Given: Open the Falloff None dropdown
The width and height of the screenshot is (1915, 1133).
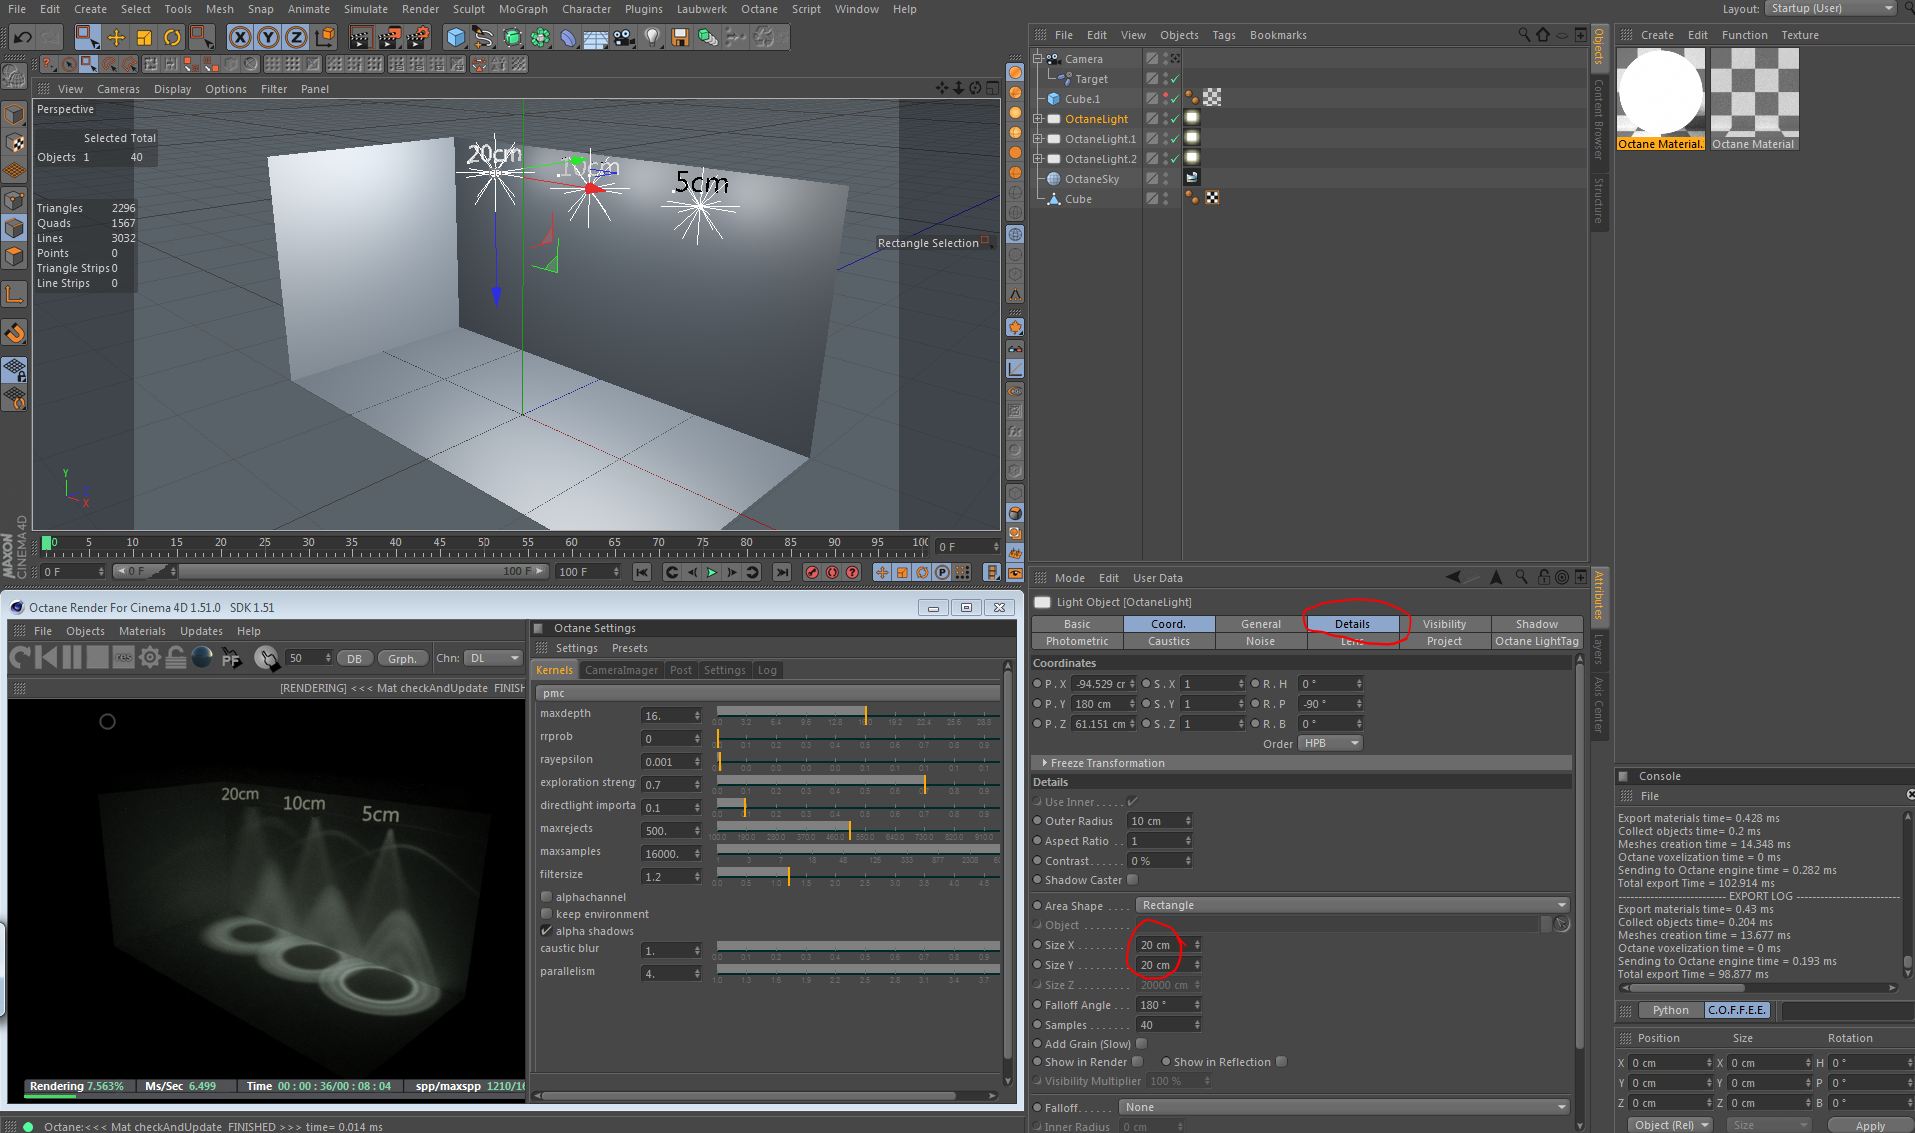Looking at the screenshot, I should click(x=1345, y=1107).
